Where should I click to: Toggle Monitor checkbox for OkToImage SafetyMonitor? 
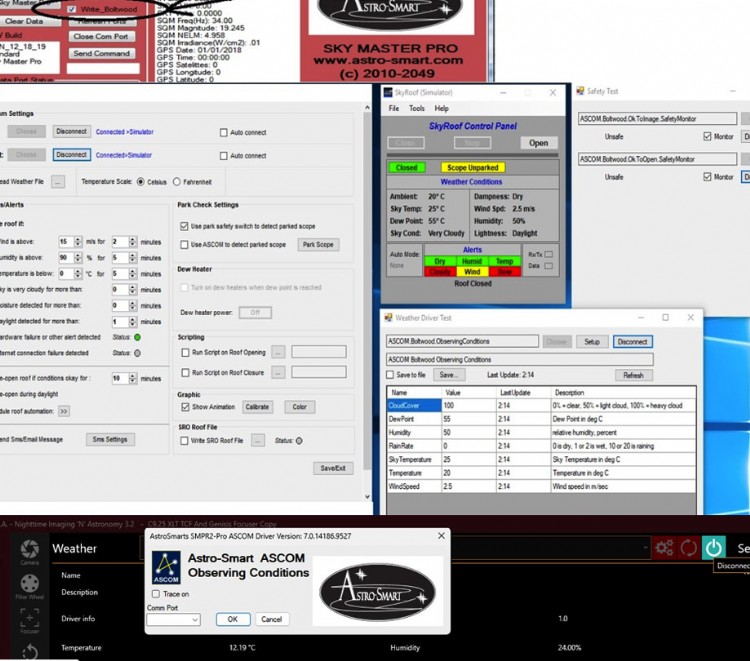[x=707, y=136]
